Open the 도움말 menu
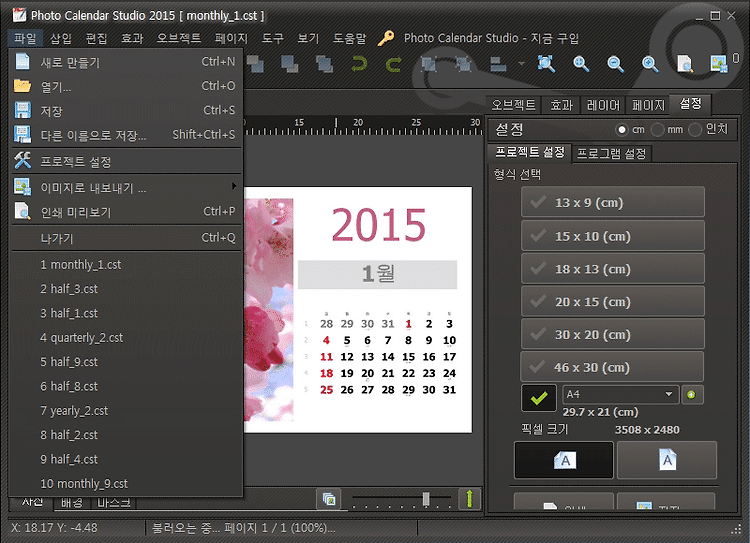750x543 pixels. pos(349,38)
